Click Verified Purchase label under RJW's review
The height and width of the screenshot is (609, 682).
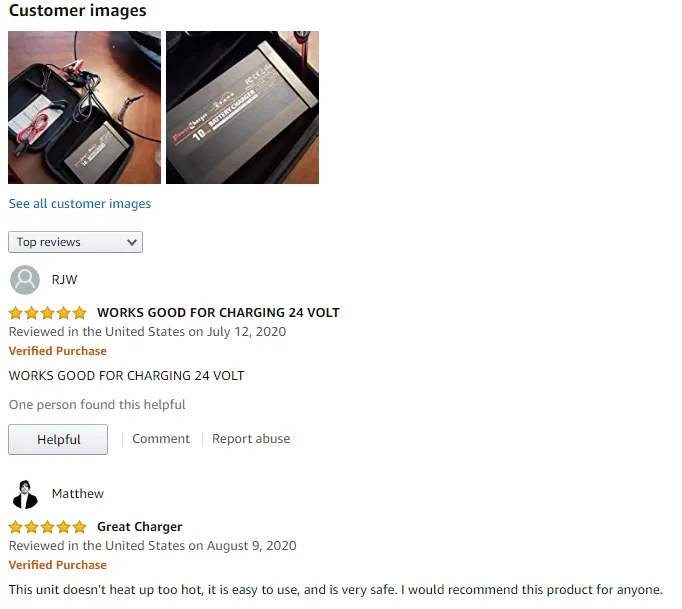point(57,351)
